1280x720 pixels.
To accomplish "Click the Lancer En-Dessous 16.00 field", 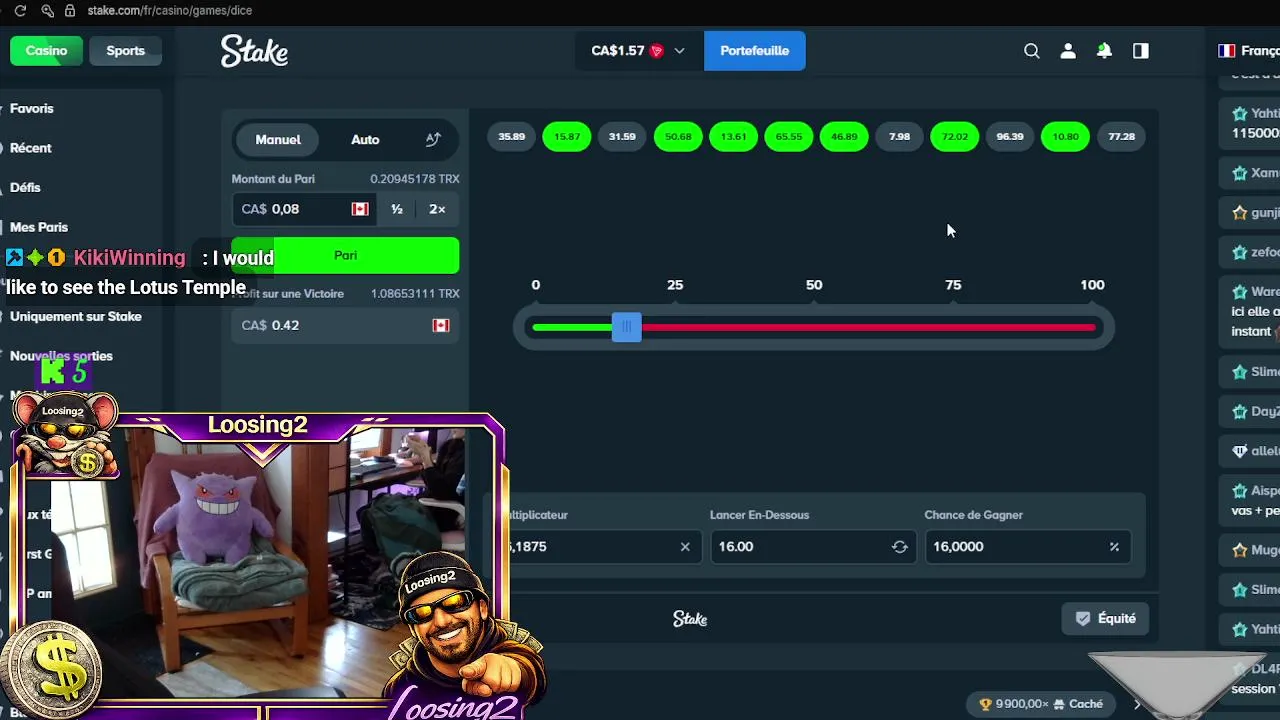I will coord(813,547).
